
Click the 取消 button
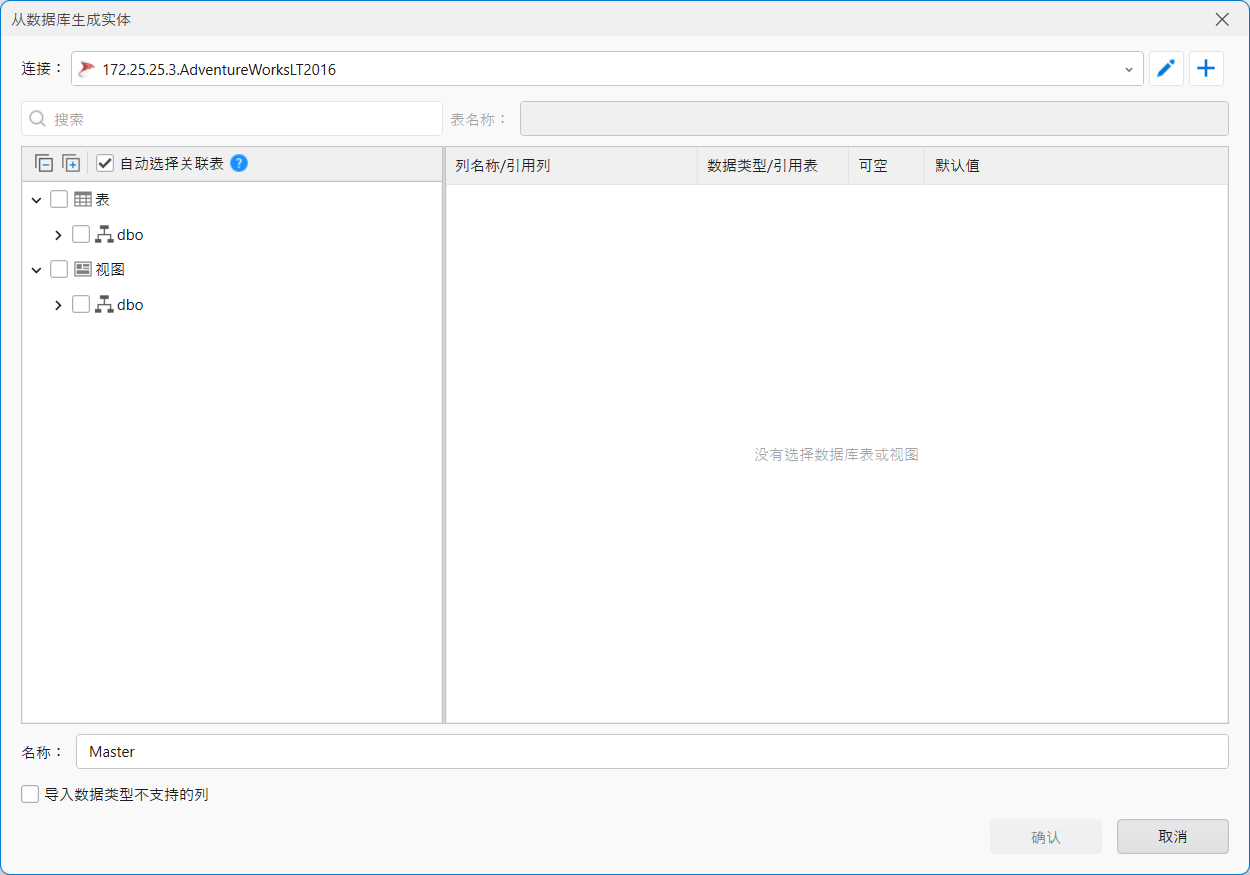tap(1172, 836)
